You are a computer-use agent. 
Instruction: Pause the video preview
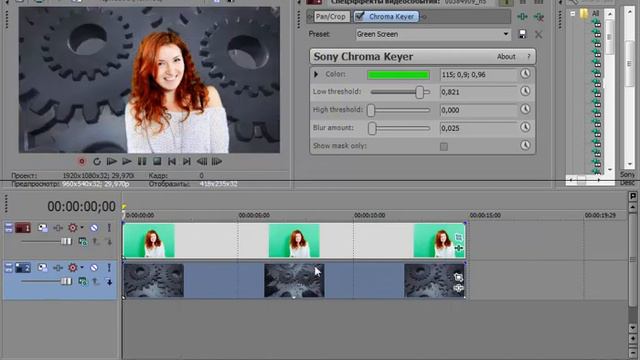(x=142, y=162)
